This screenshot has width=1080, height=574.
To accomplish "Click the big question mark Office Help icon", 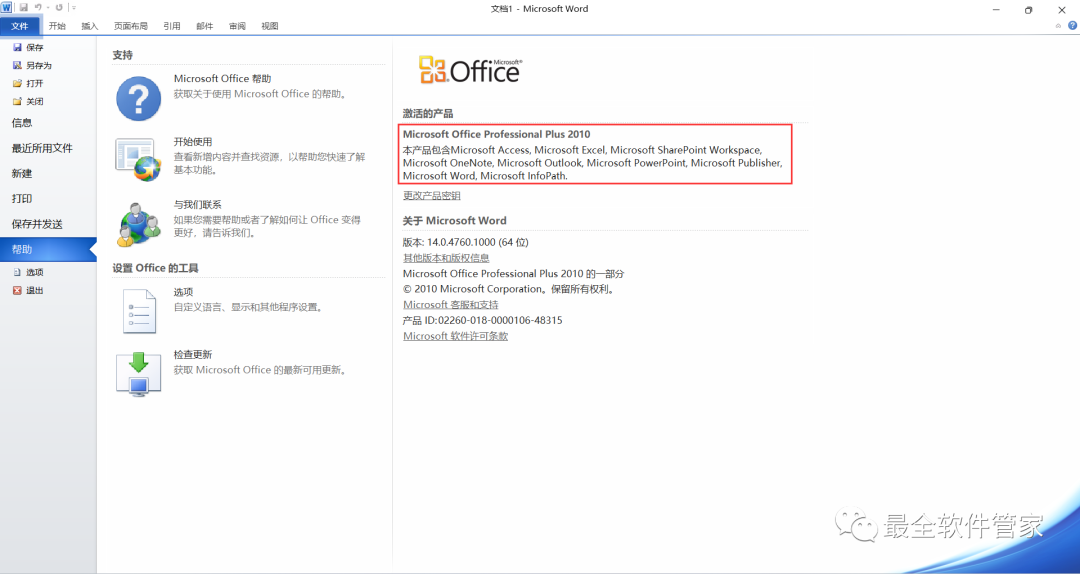I will click(138, 99).
